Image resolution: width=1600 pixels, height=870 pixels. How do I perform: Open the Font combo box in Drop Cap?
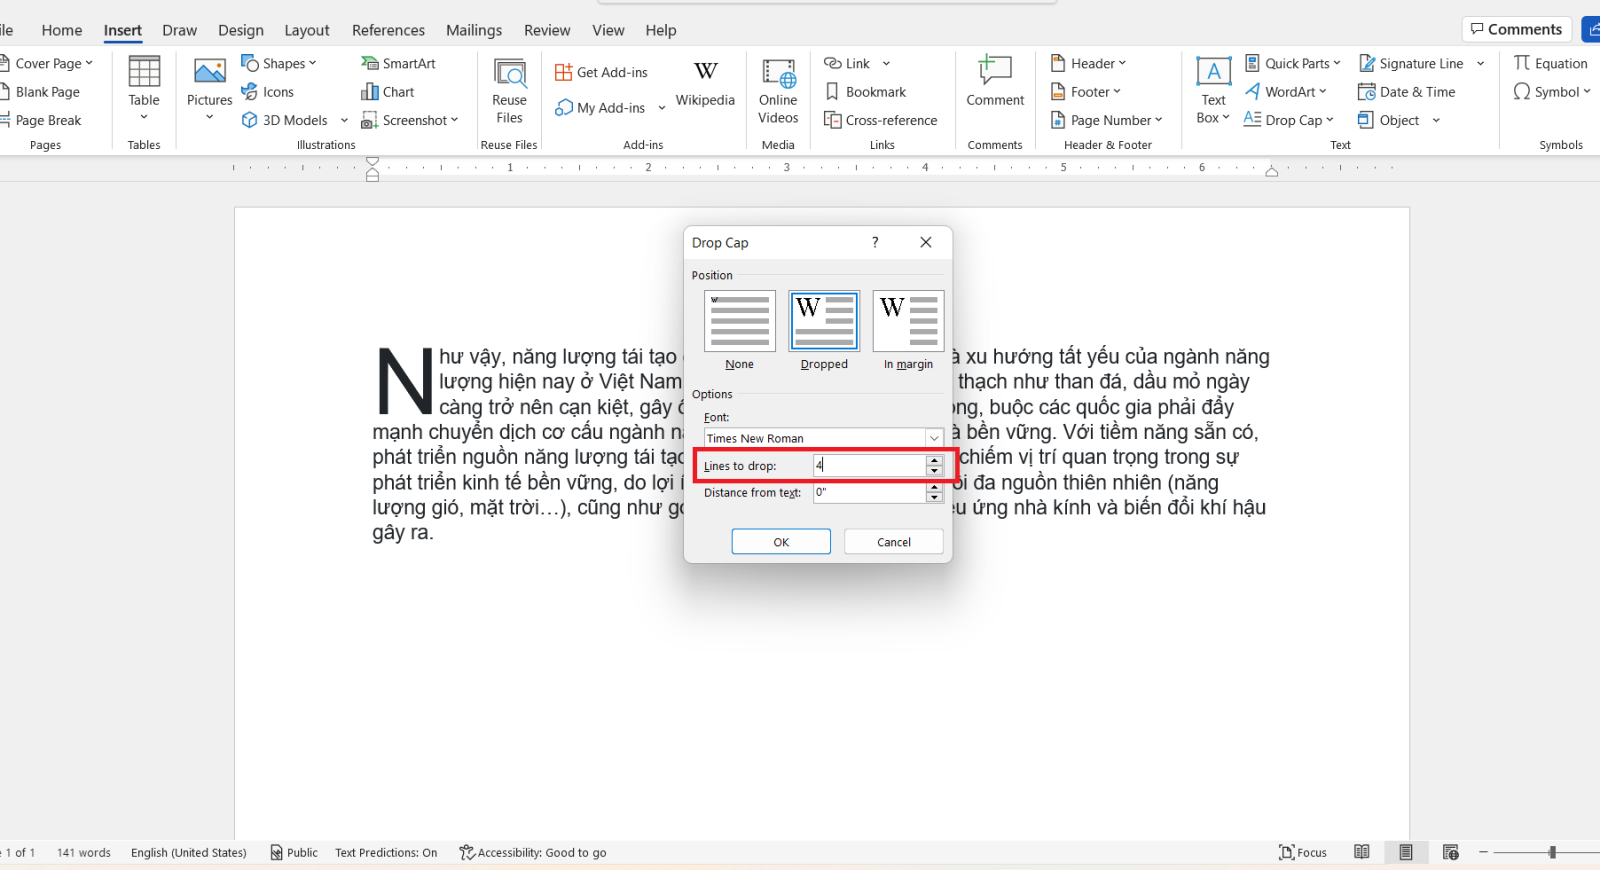(824, 438)
